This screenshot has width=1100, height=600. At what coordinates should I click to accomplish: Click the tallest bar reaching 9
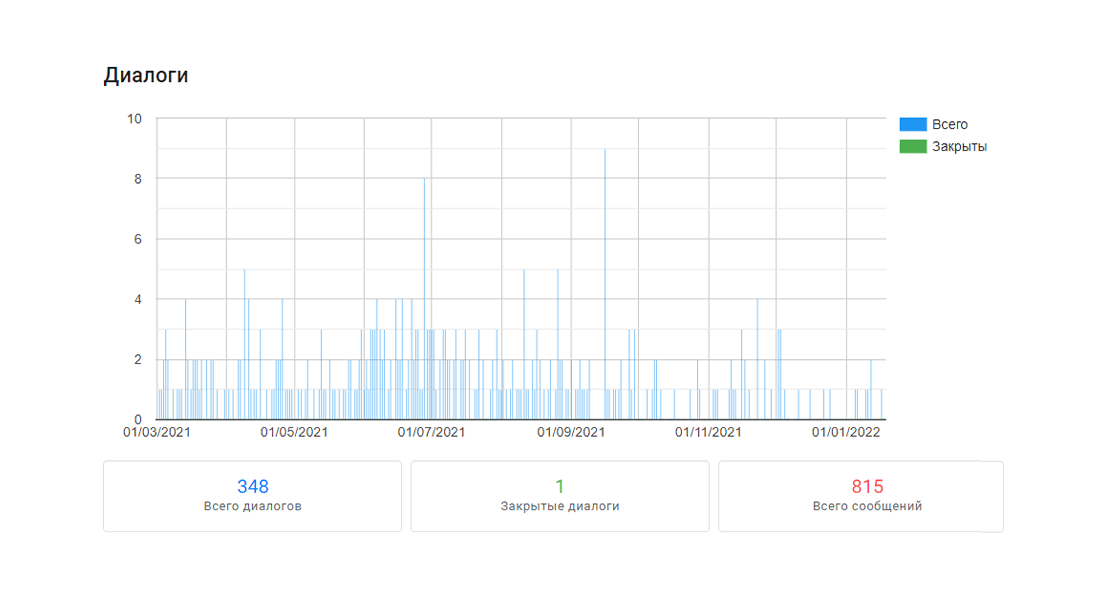coord(605,284)
